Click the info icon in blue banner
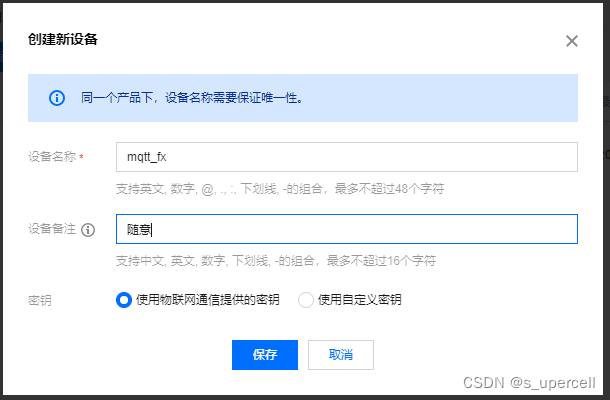This screenshot has width=610, height=400. tap(57, 98)
